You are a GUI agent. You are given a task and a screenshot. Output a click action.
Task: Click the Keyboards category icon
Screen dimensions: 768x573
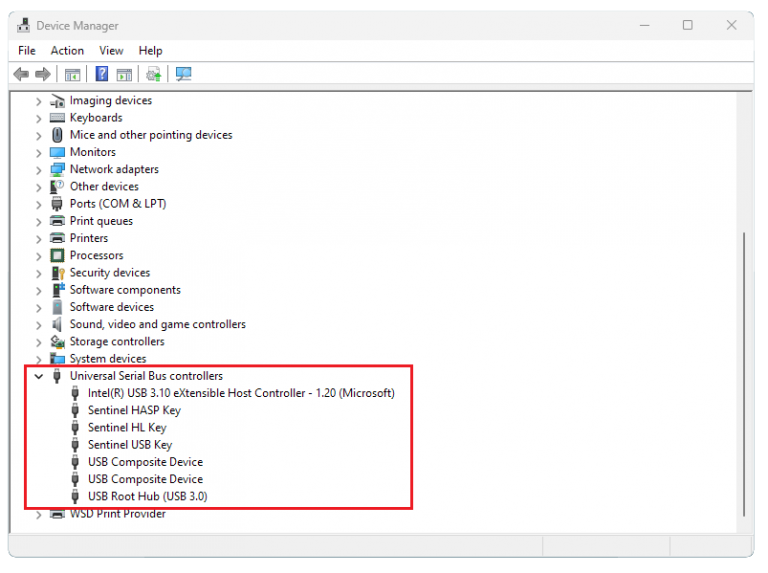57,118
